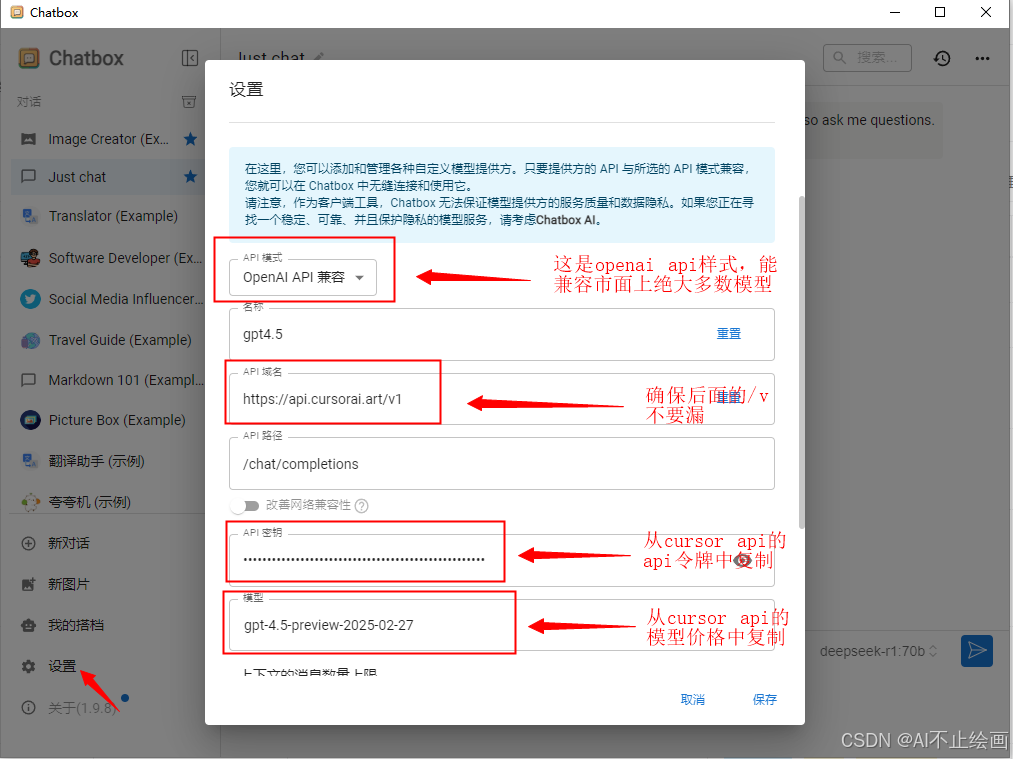Click the 翻译助手 avatar icon
The width and height of the screenshot is (1013, 759).
pyautogui.click(x=30, y=461)
